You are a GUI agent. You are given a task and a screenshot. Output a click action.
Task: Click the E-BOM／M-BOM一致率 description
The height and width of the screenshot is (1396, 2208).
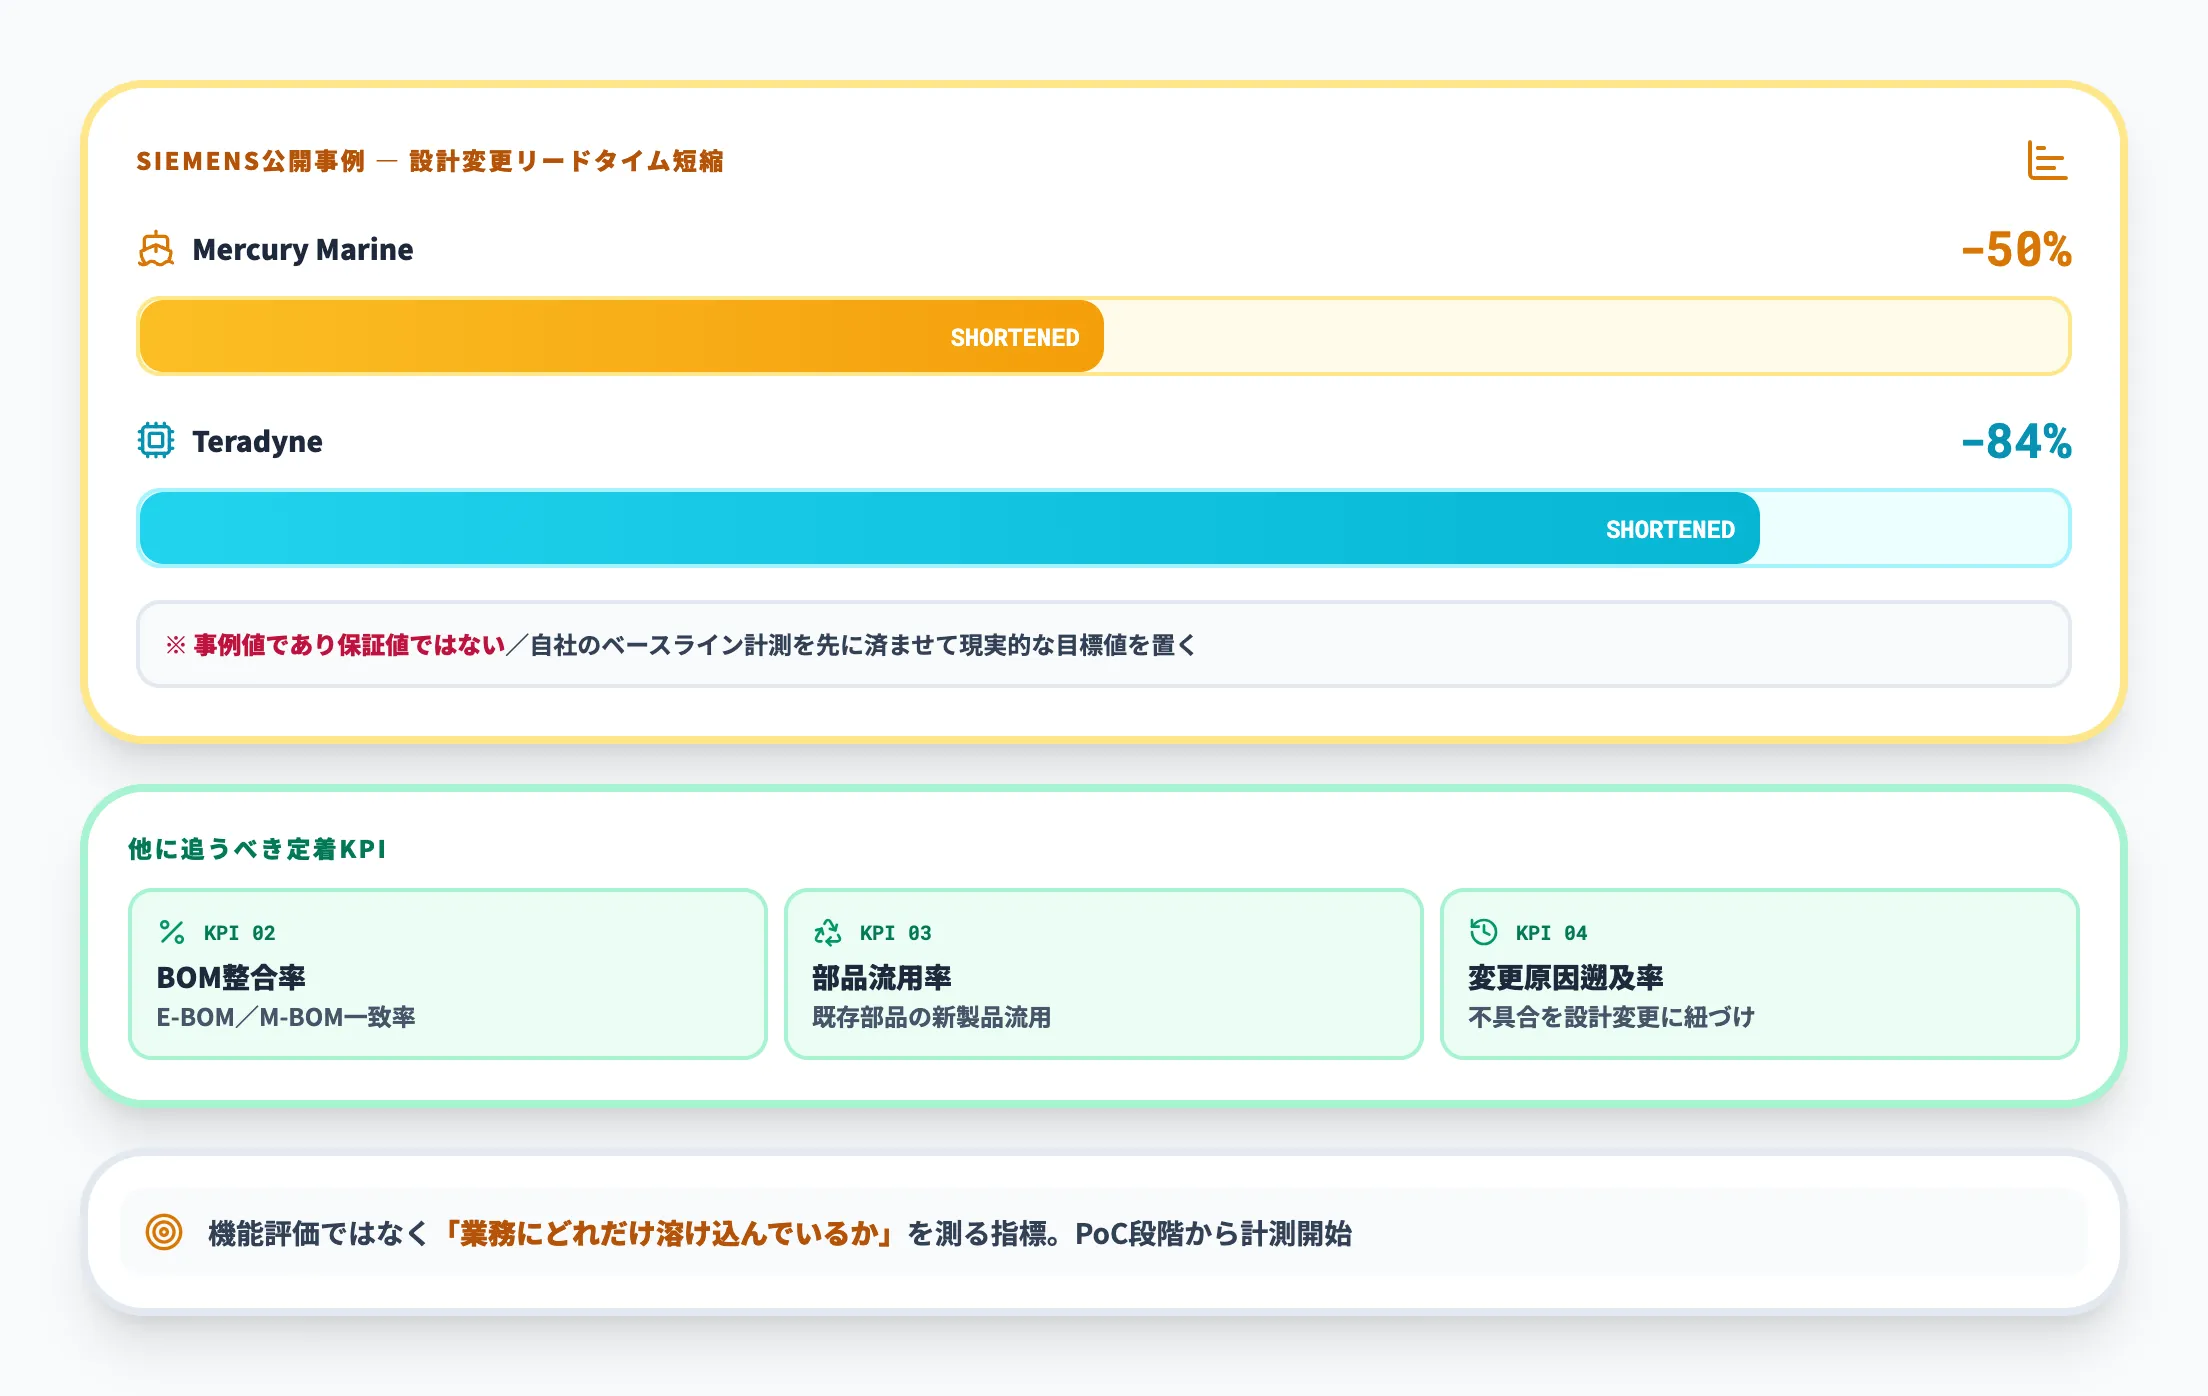pos(286,1017)
